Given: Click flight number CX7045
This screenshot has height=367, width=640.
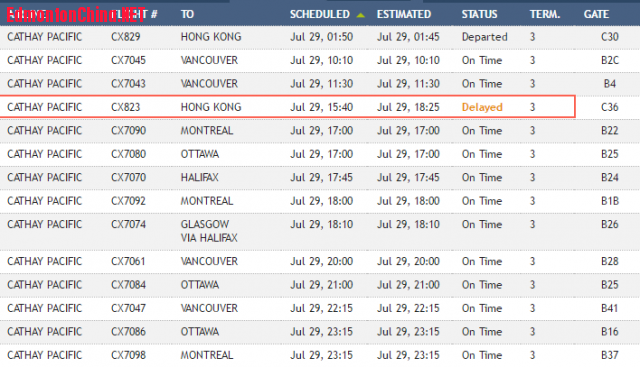Looking at the screenshot, I should coord(128,60).
